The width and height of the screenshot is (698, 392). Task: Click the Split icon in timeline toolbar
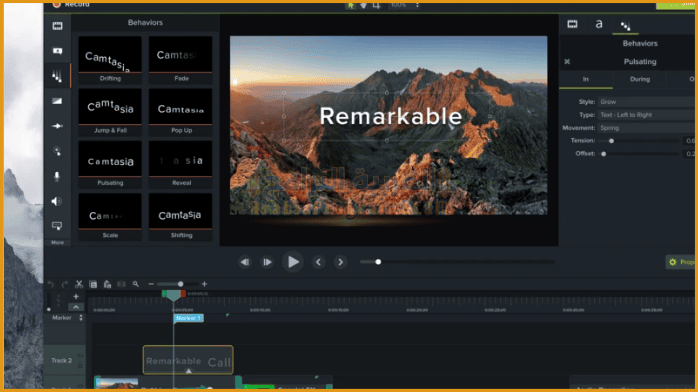point(121,284)
